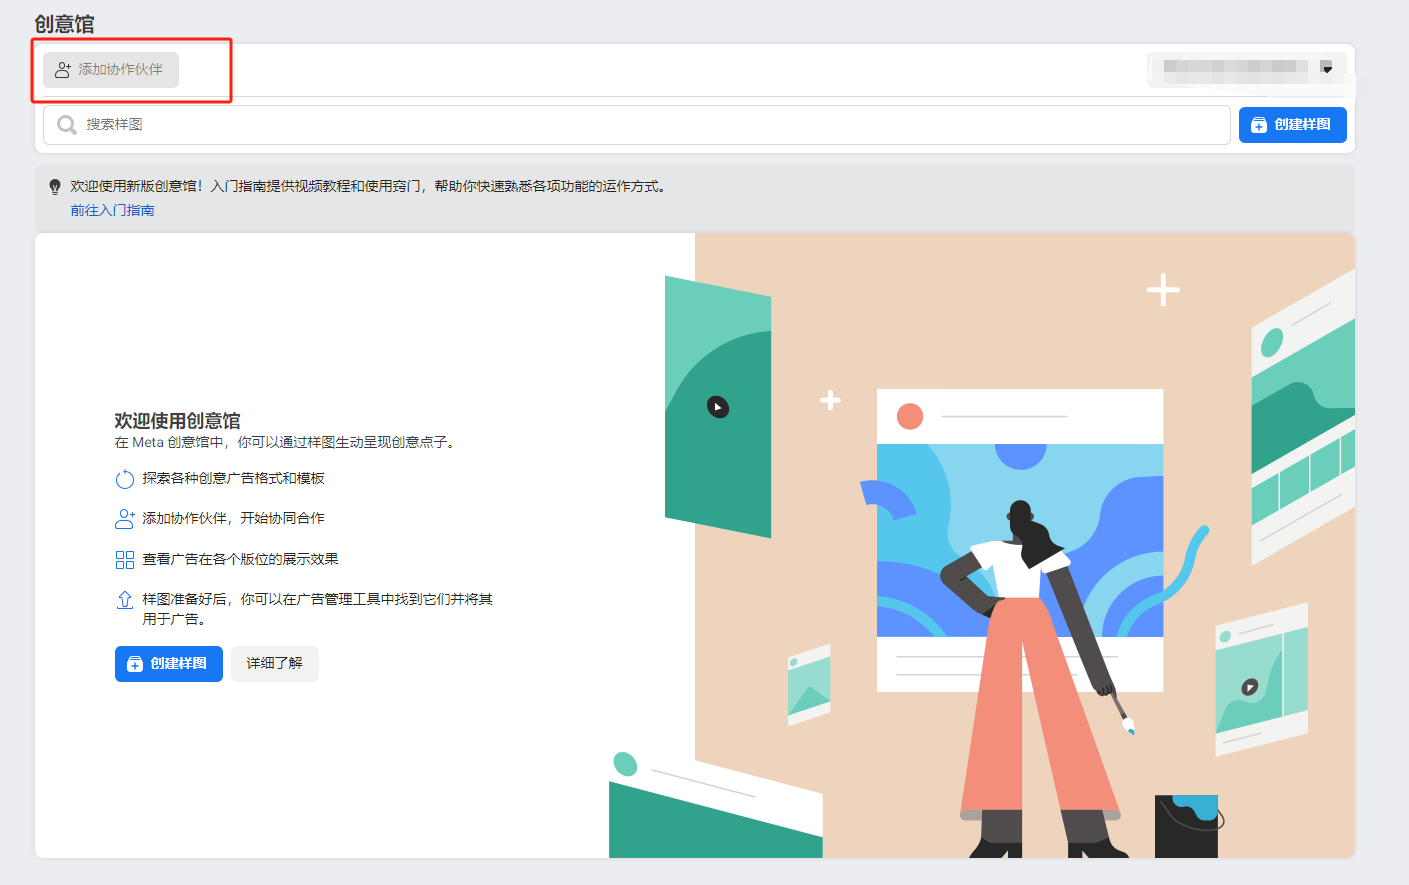Click add-person icon beside 开始协同合作

pyautogui.click(x=125, y=519)
